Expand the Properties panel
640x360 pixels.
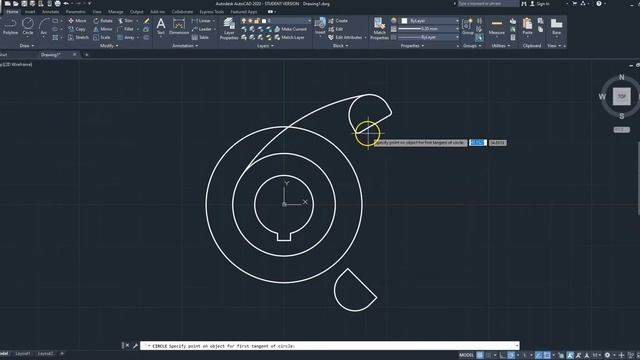coord(412,46)
